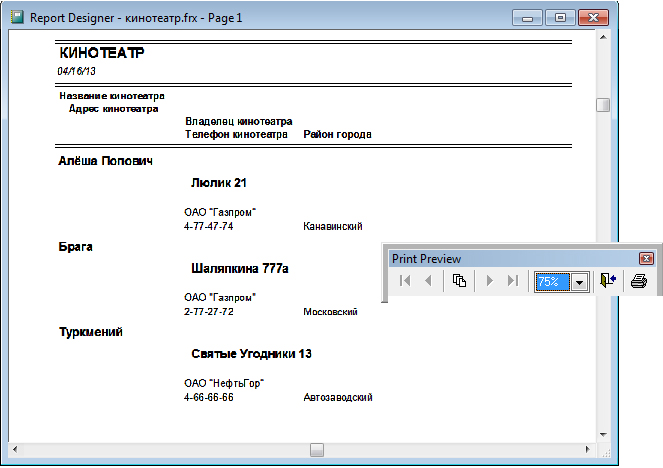Click address Шаляпкина 777а
663x468 pixels.
(240, 268)
